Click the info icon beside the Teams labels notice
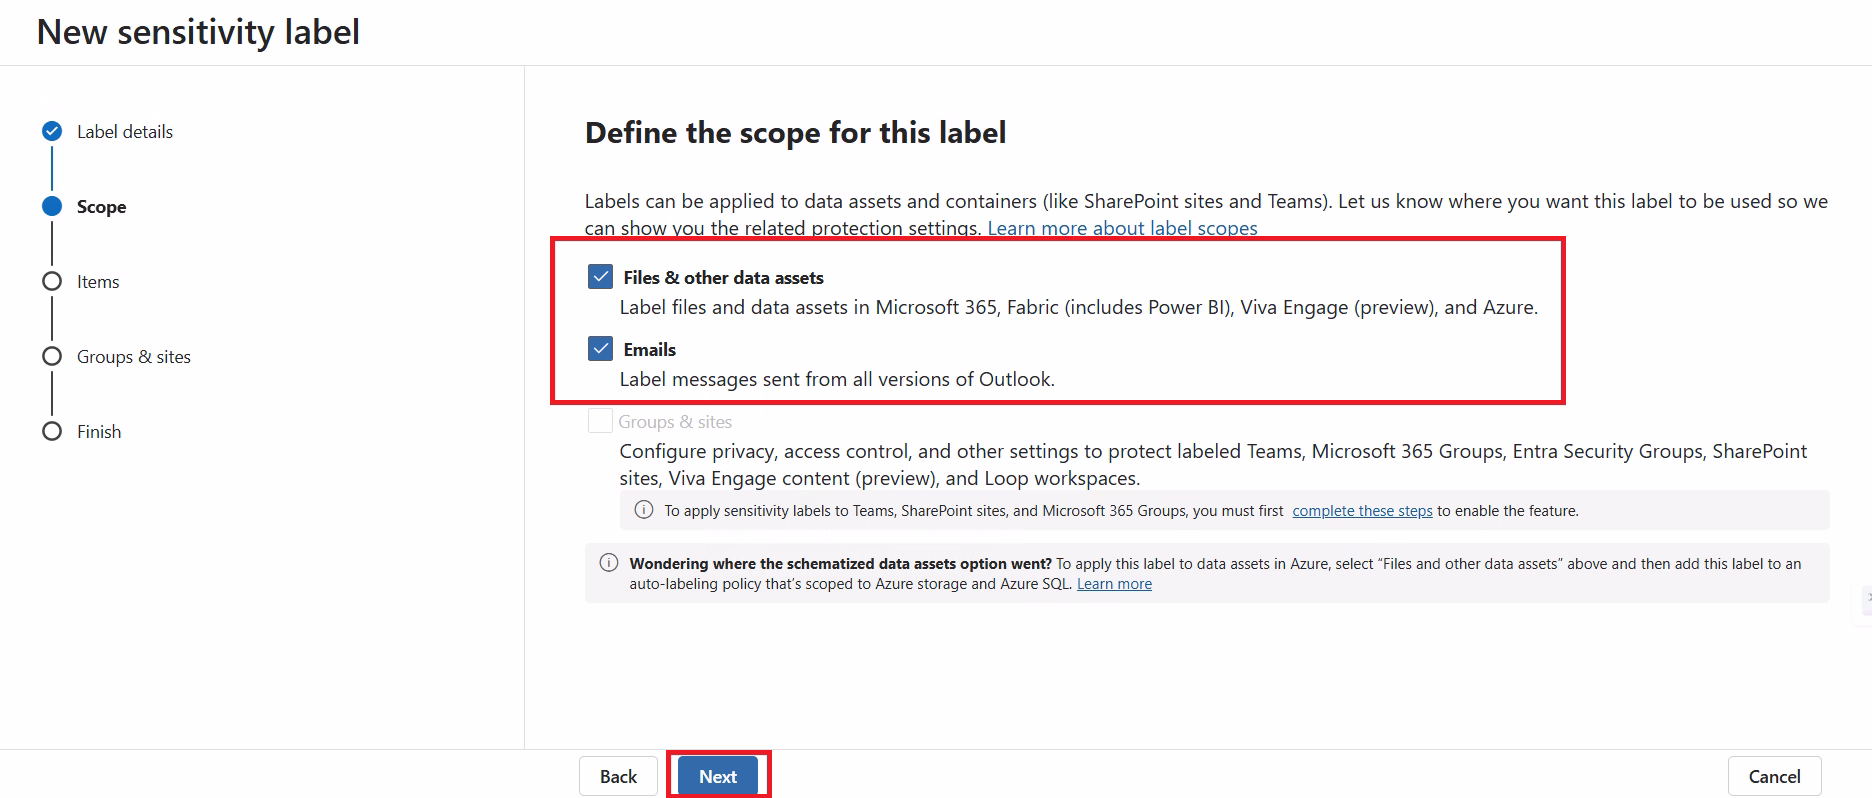Image resolution: width=1872 pixels, height=798 pixels. 644,510
